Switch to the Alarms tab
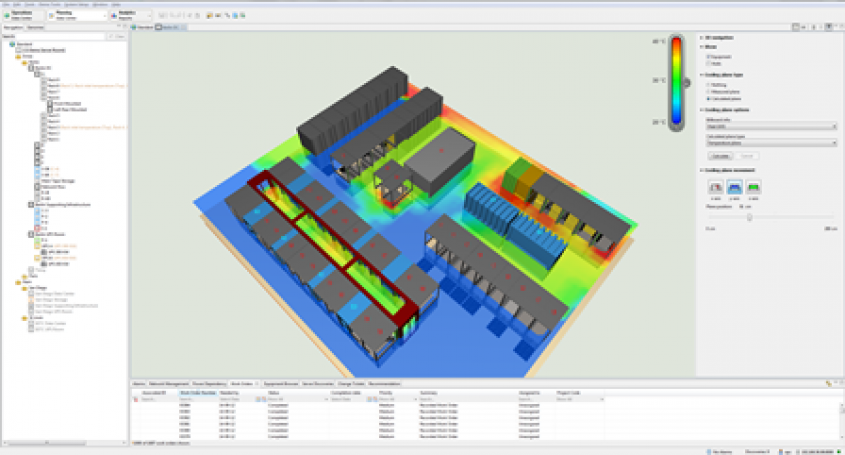This screenshot has width=845, height=455. [139, 384]
